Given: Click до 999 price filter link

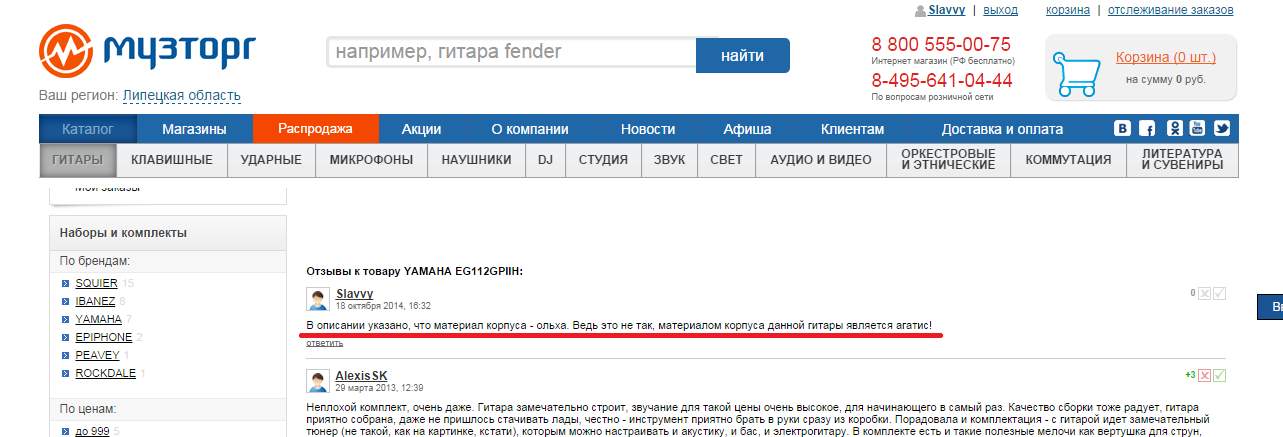Looking at the screenshot, I should tap(92, 431).
